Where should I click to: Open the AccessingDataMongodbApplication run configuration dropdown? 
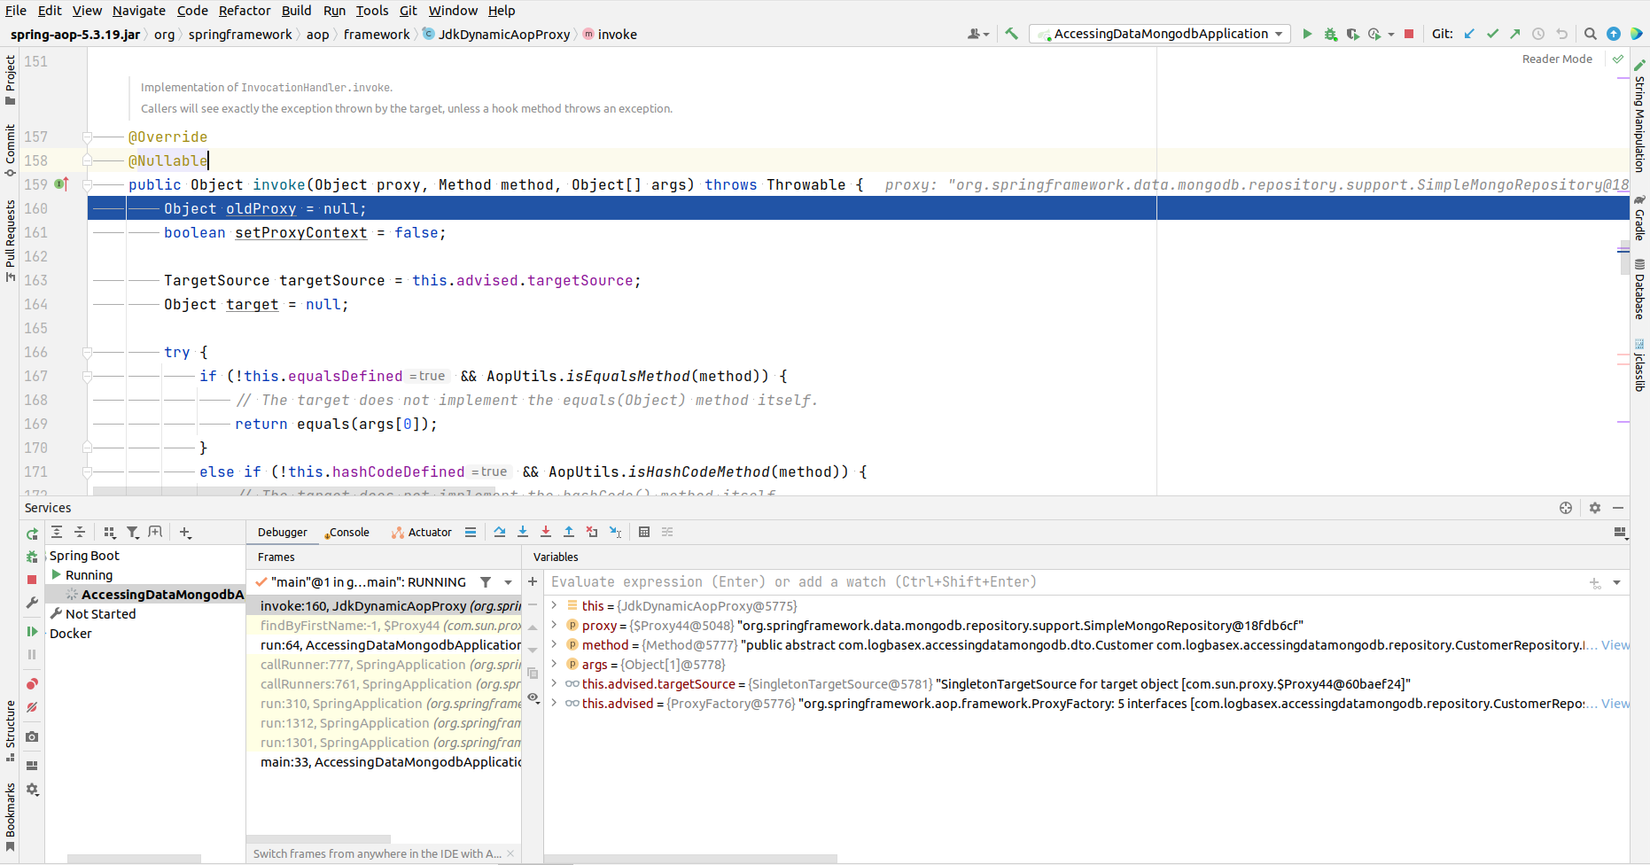coord(1162,34)
